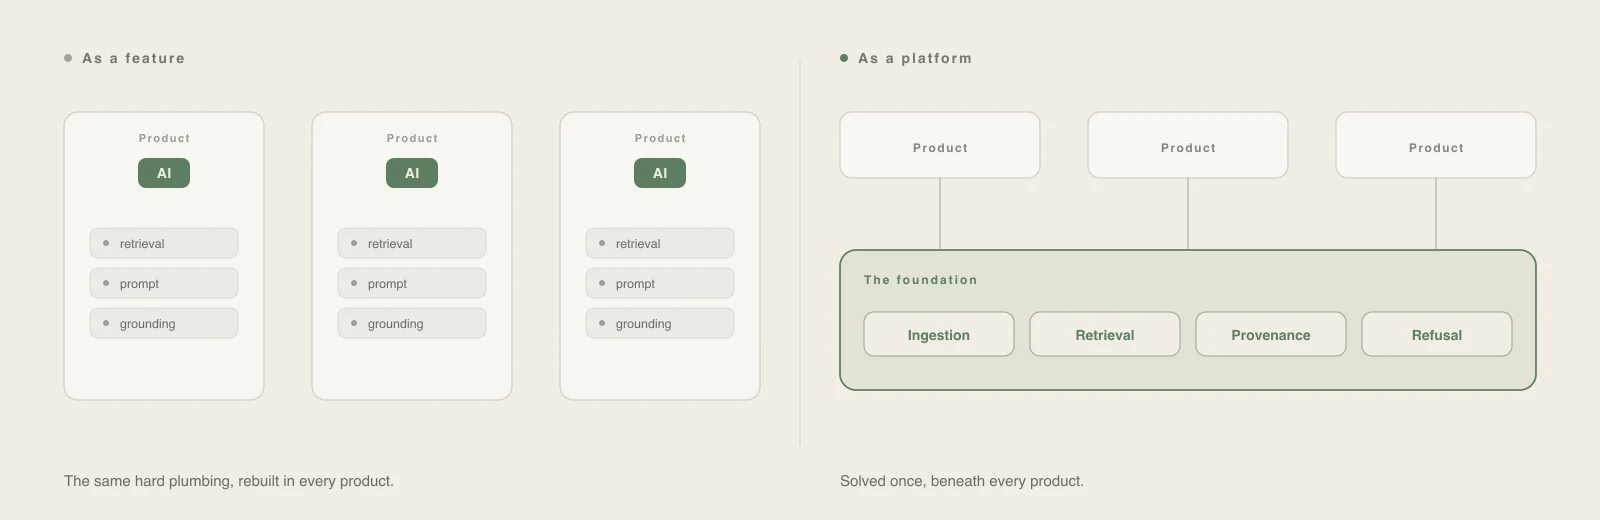Select the green dot beside As a platform
1600x520 pixels.
coord(844,58)
